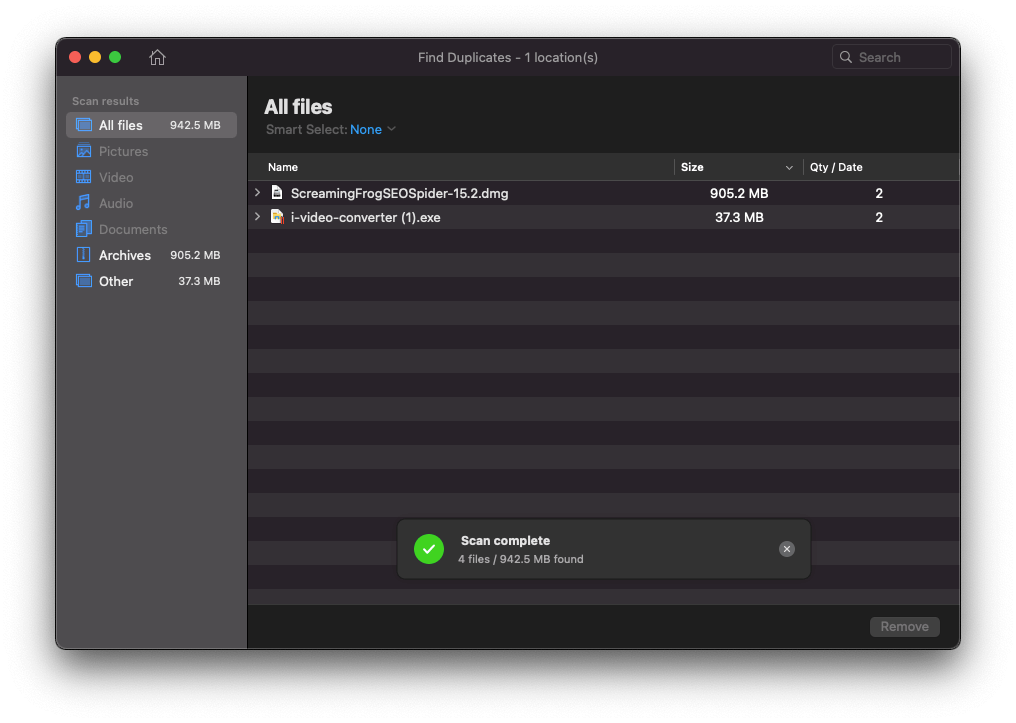The image size is (1016, 723).
Task: Select Archives in Scan results
Action: click(151, 255)
